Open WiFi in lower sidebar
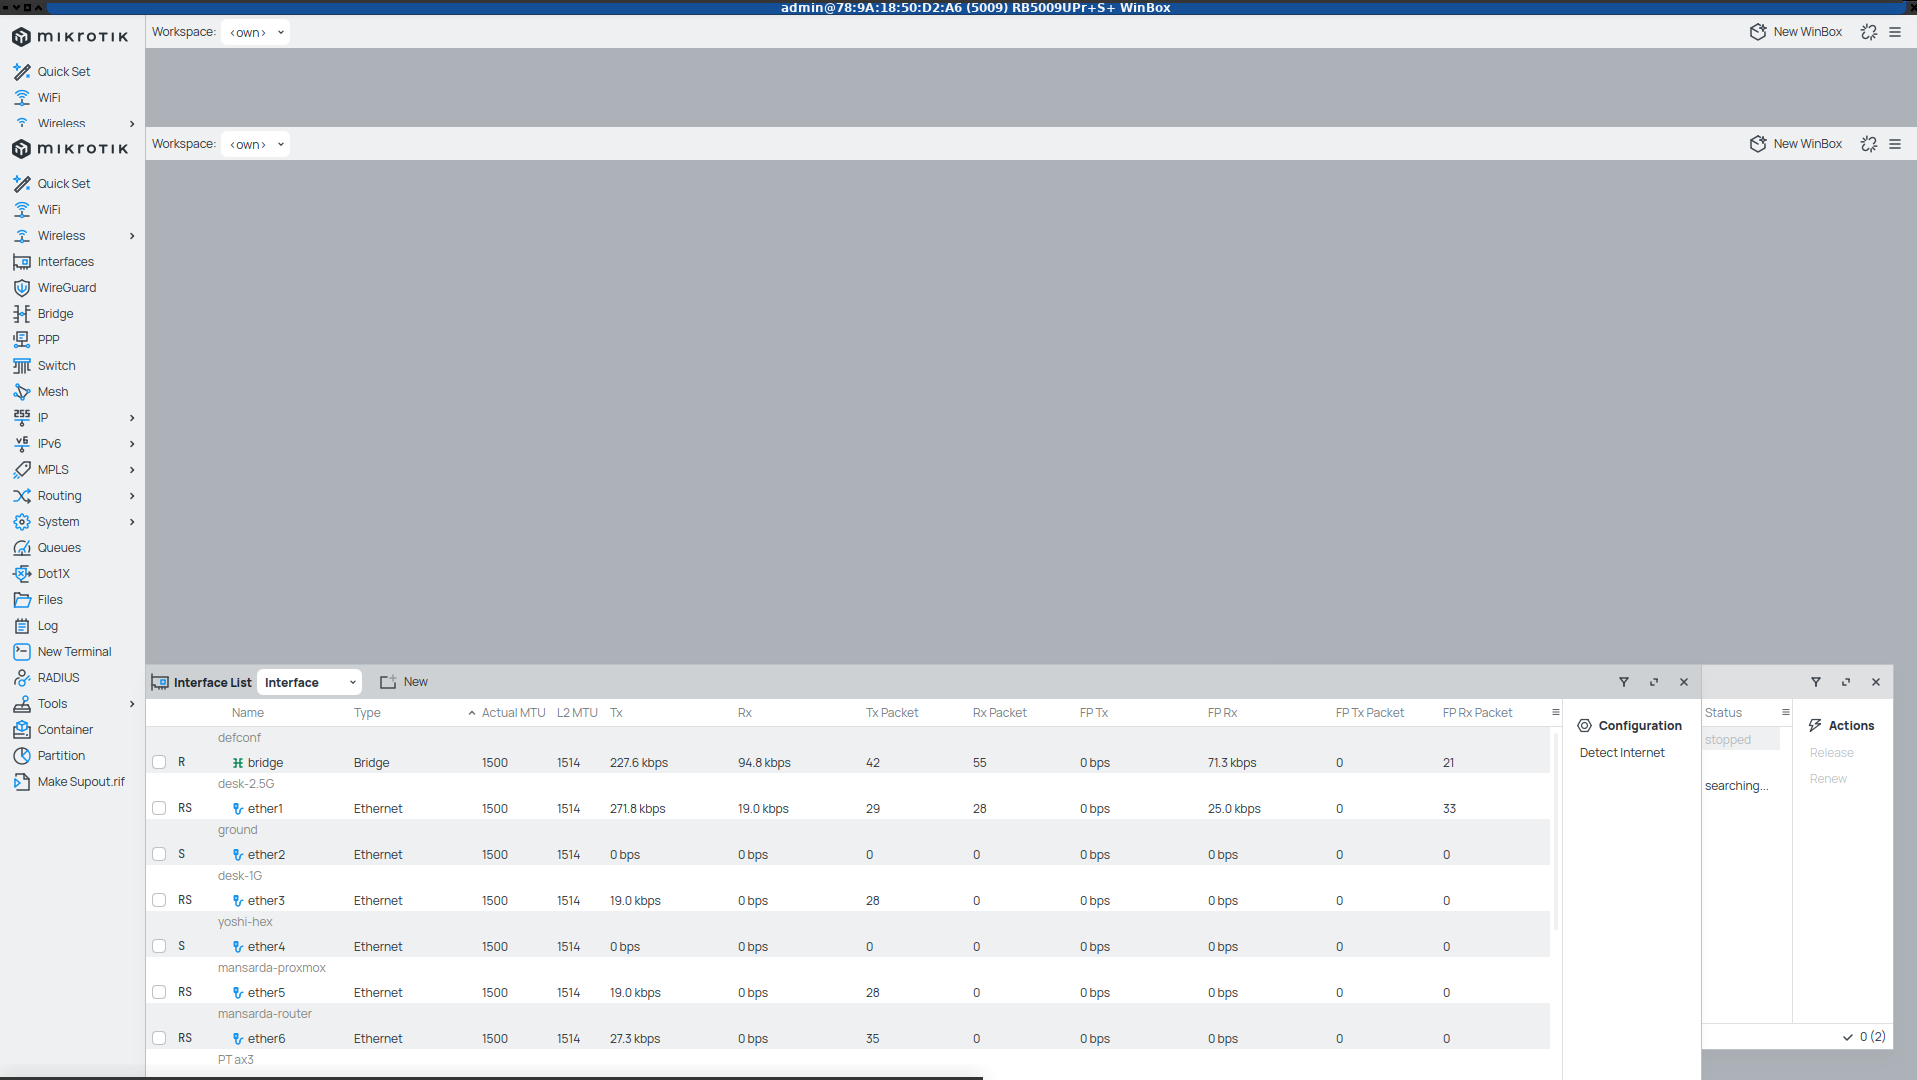This screenshot has height=1080, width=1917. click(x=49, y=210)
